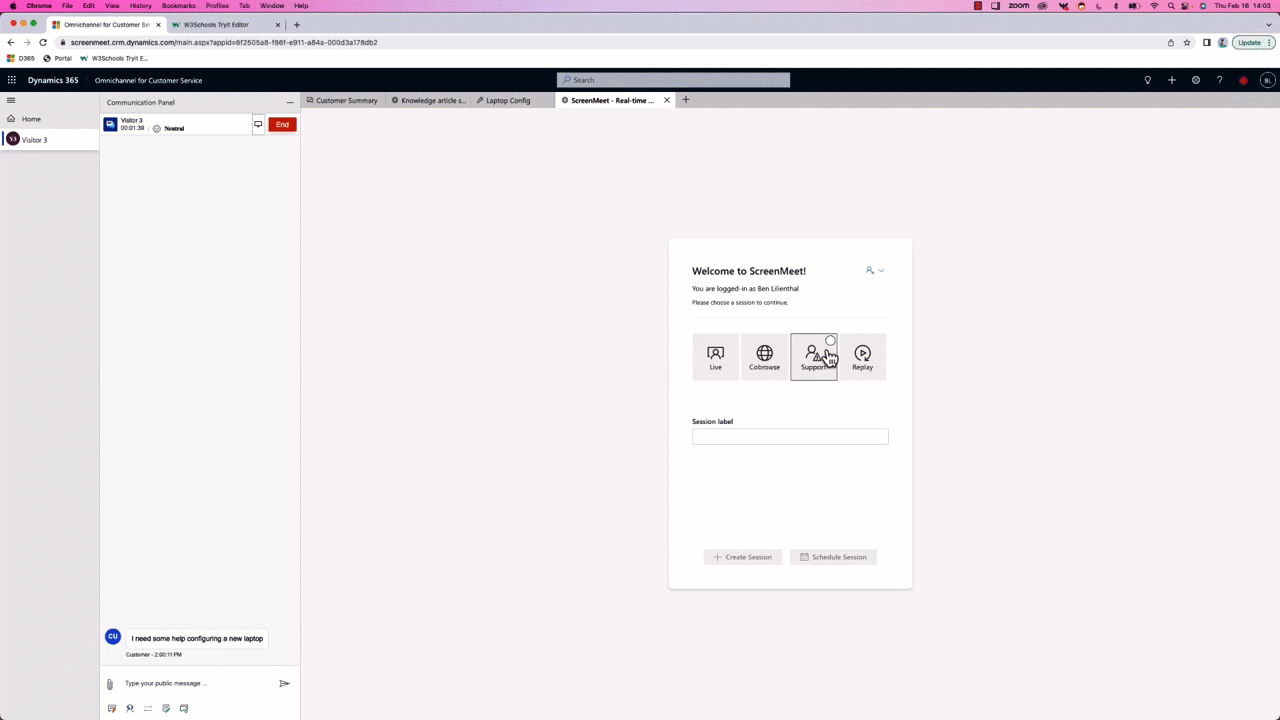Open the Chrome History menu

140,5
